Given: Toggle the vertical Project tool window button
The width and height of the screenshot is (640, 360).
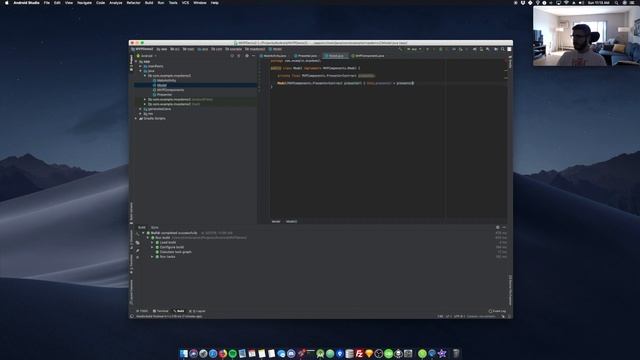Looking at the screenshot, I should coord(131,62).
